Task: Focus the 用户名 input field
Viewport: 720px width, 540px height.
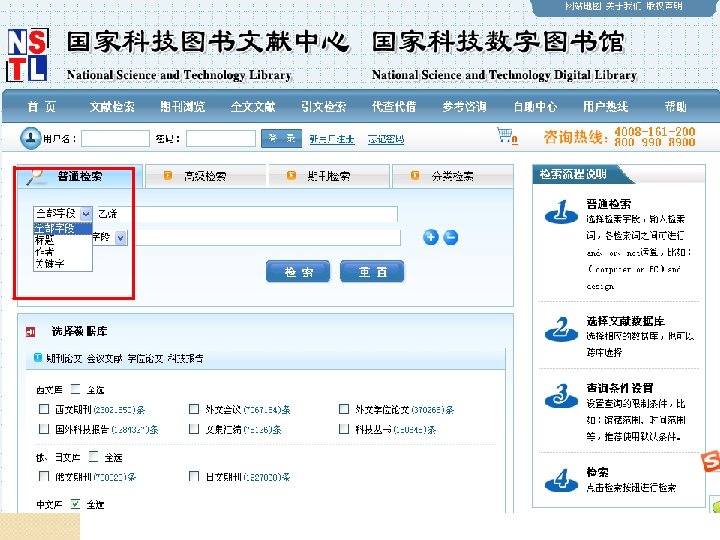Action: (115, 138)
